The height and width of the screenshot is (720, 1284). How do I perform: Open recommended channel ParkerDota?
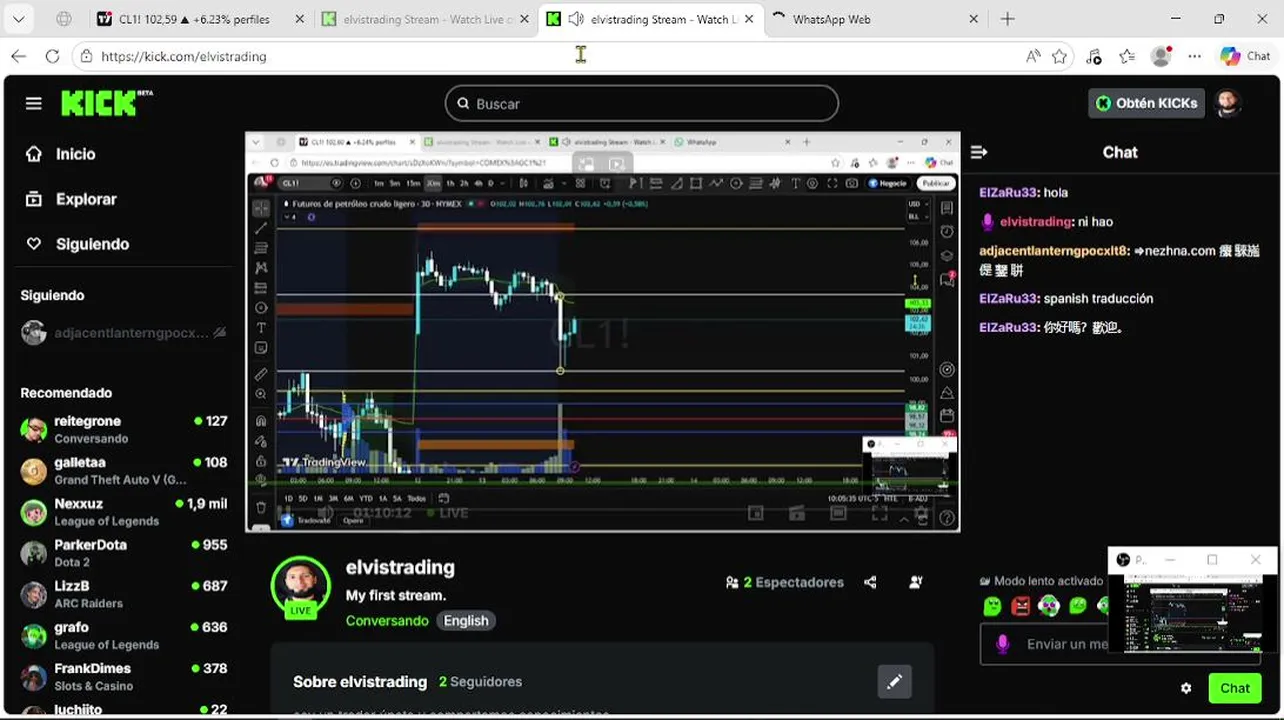tap(123, 553)
